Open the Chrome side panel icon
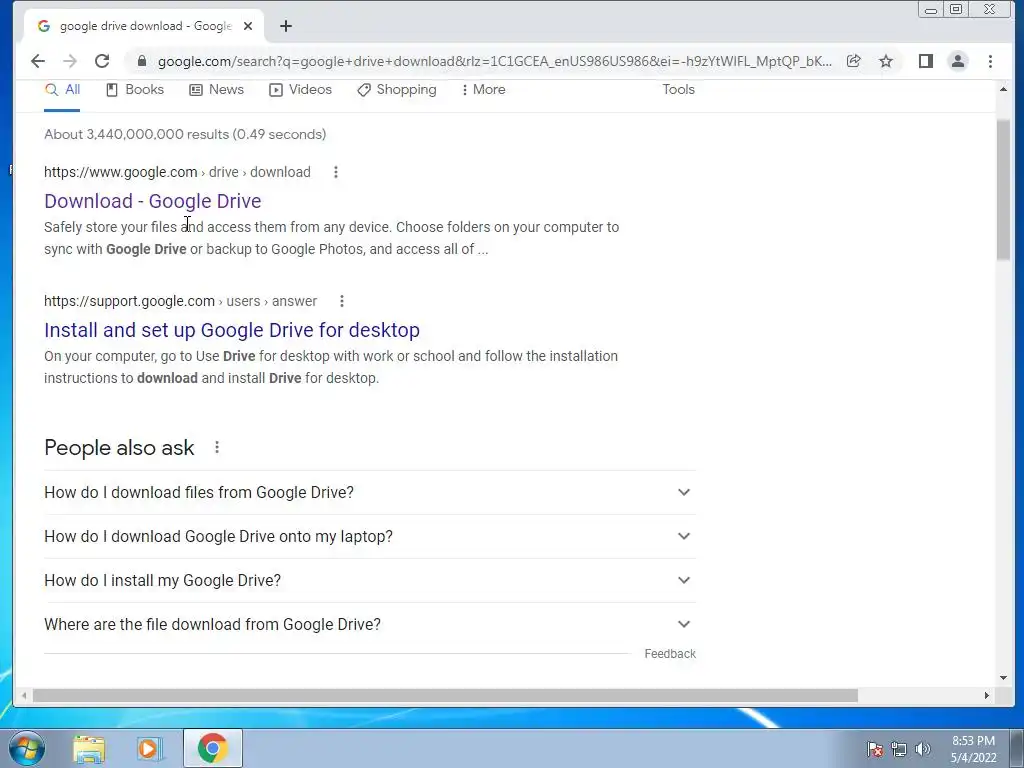Viewport: 1024px width, 768px height. click(x=925, y=61)
